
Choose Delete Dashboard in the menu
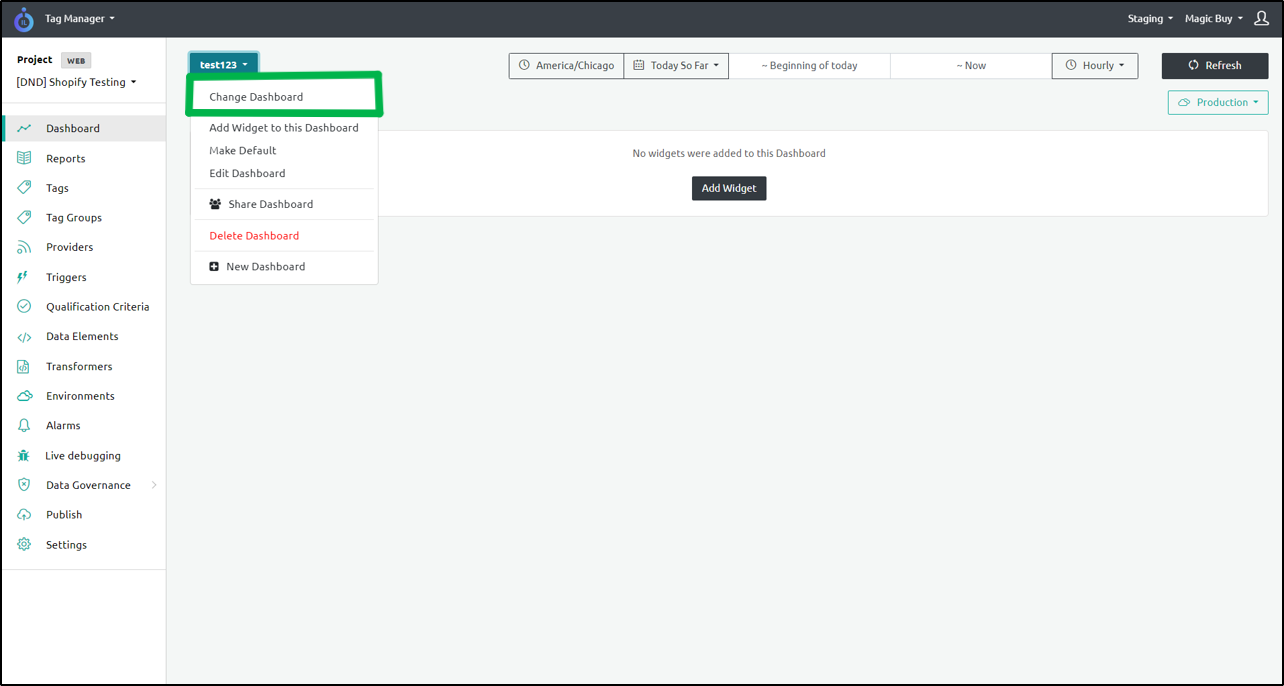pyautogui.click(x=253, y=235)
